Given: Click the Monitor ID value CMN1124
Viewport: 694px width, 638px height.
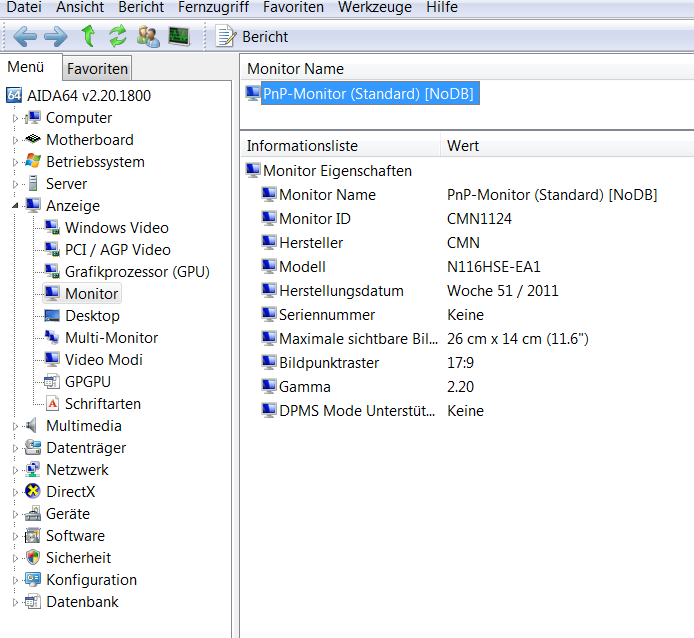Looking at the screenshot, I should (479, 219).
